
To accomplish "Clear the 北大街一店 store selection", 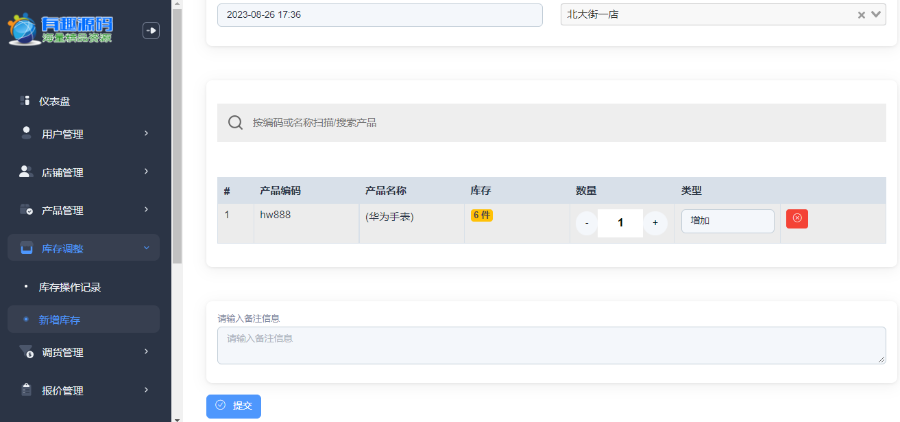I will 862,15.
